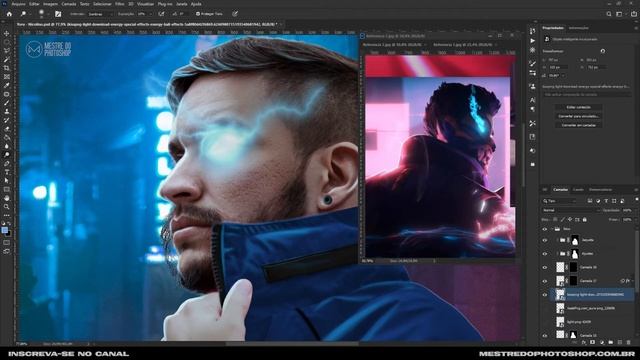Image resolution: width=640 pixels, height=360 pixels.
Task: Select the Brush tool
Action: tap(7, 103)
